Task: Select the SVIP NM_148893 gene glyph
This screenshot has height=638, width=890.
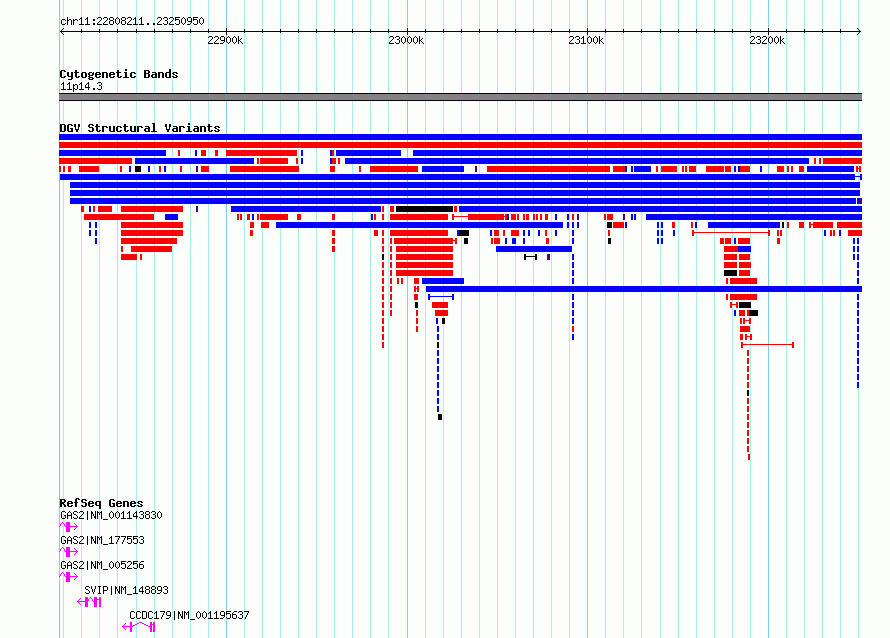Action: click(x=90, y=602)
